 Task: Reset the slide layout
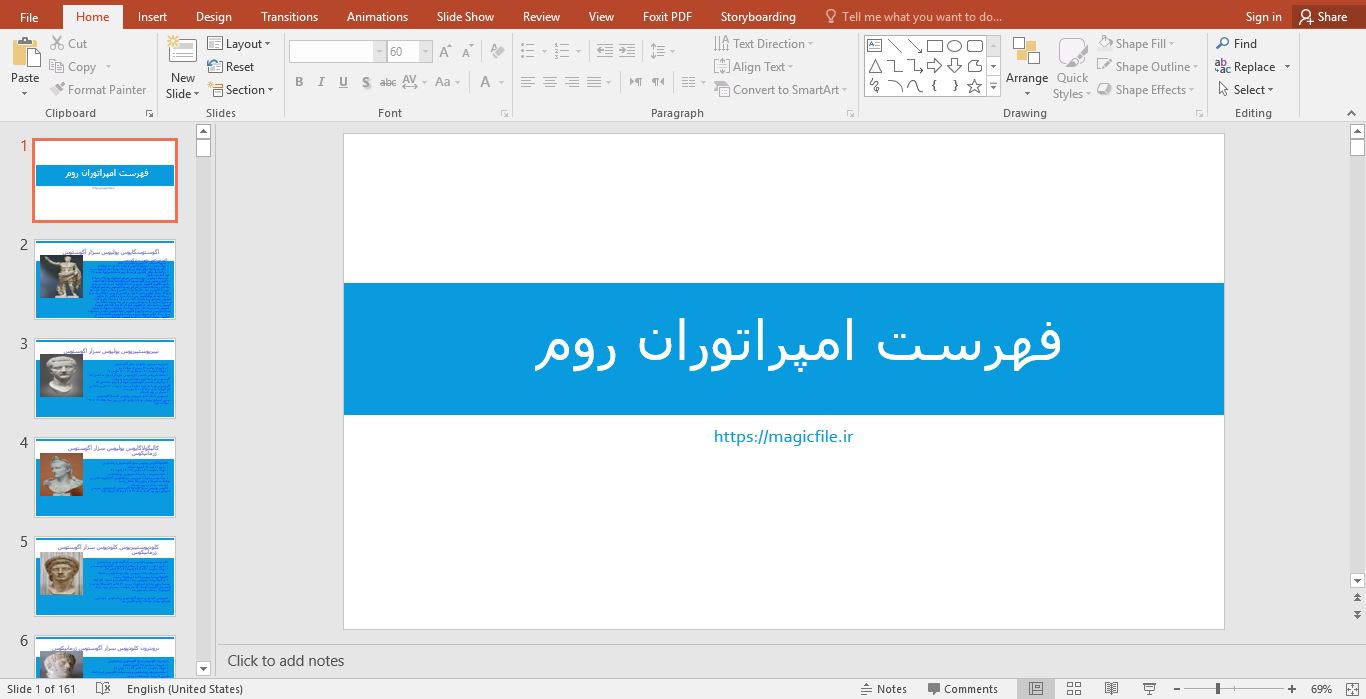(x=231, y=67)
